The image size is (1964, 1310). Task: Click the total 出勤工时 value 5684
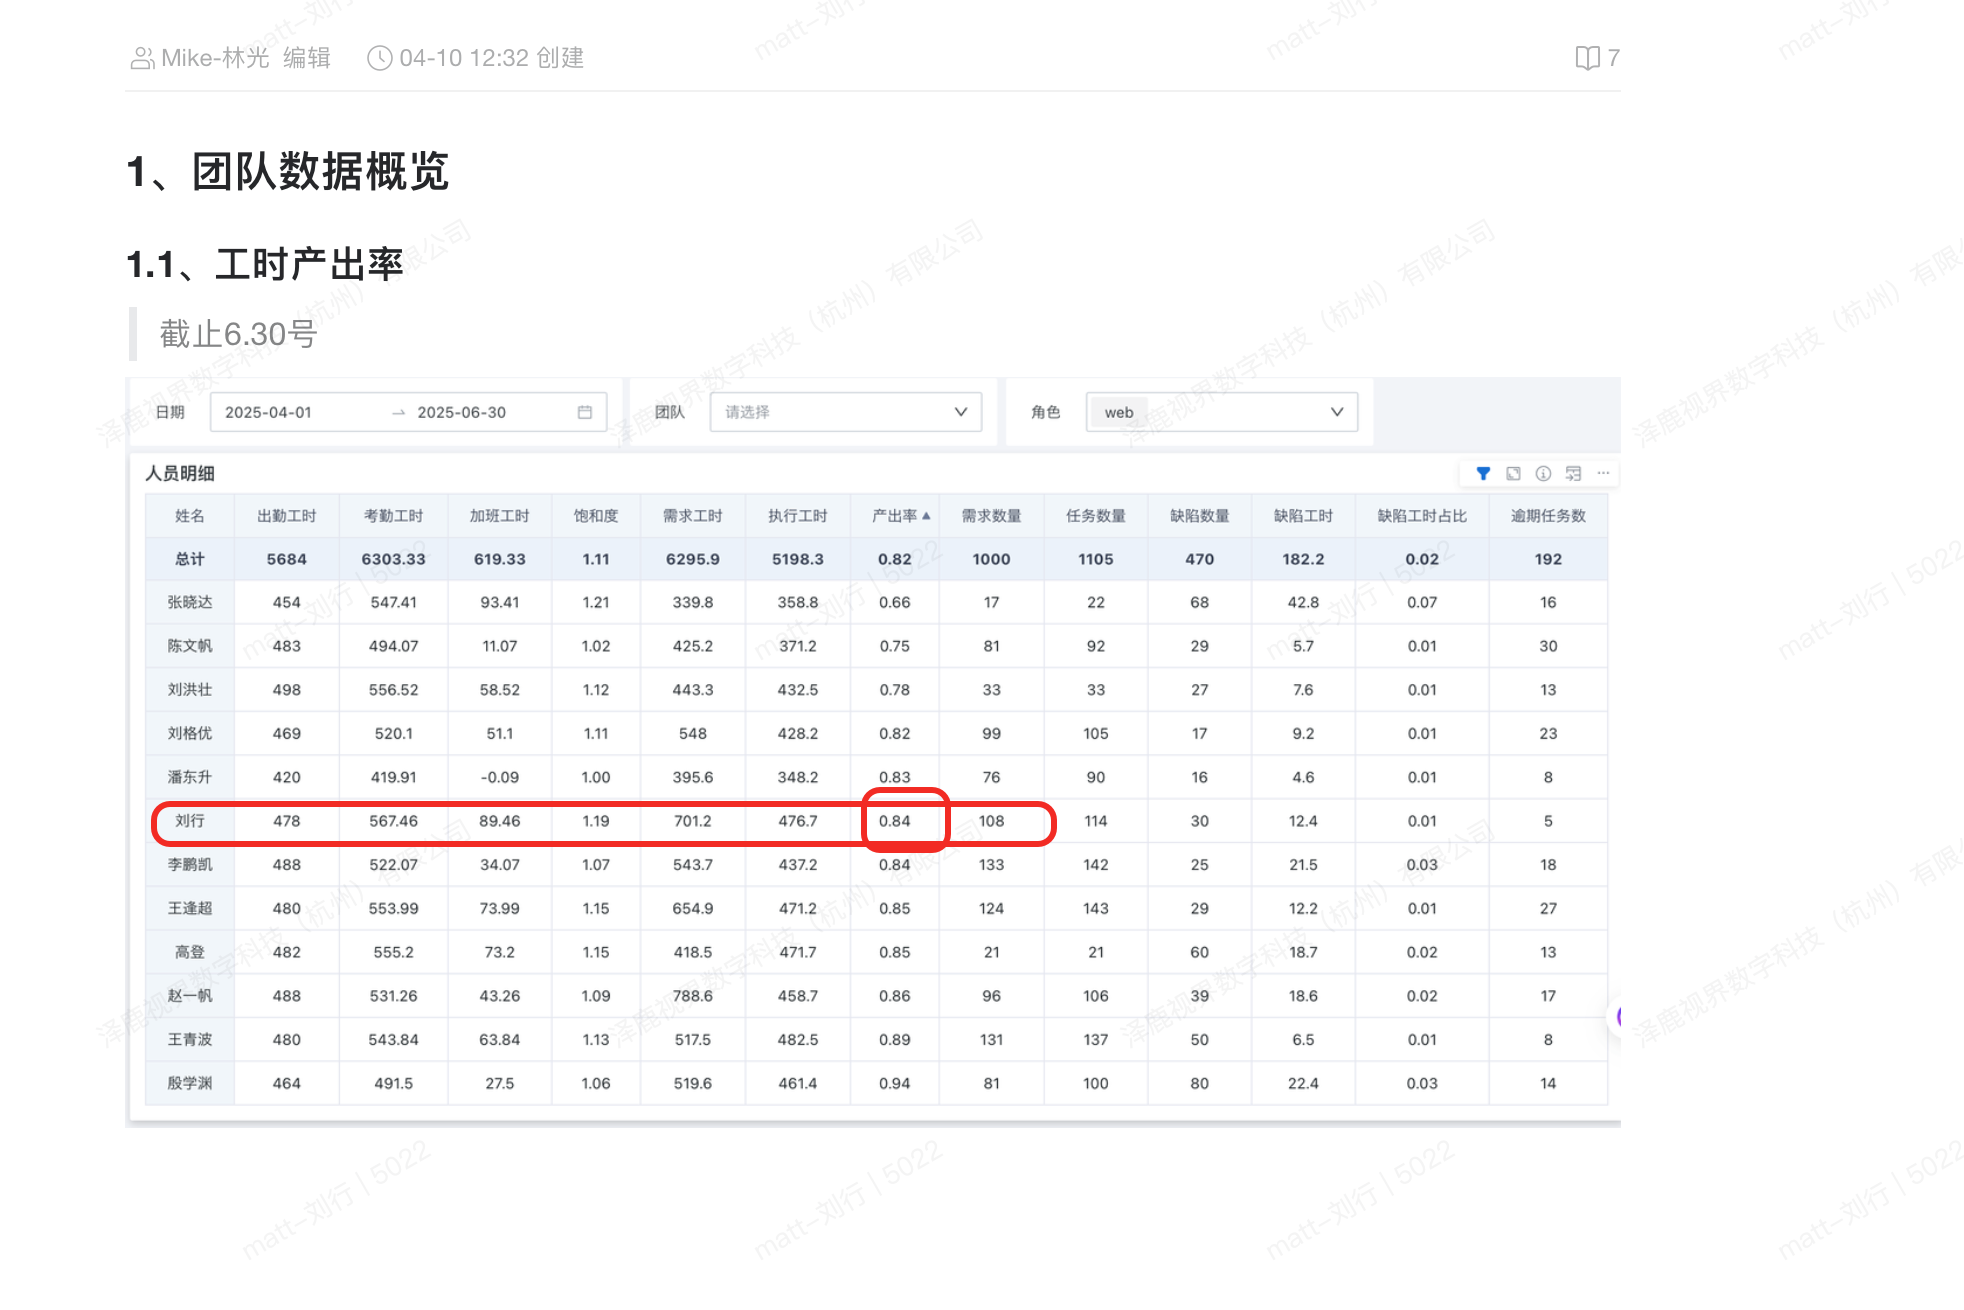point(287,559)
